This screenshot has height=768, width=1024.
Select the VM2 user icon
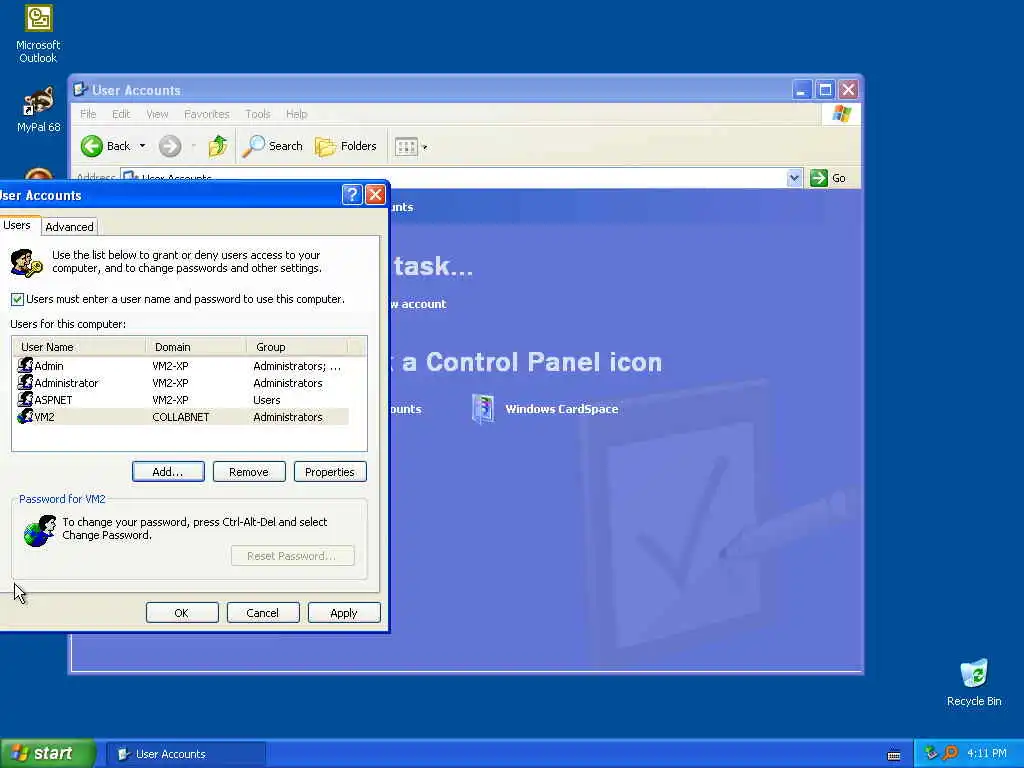coord(25,416)
